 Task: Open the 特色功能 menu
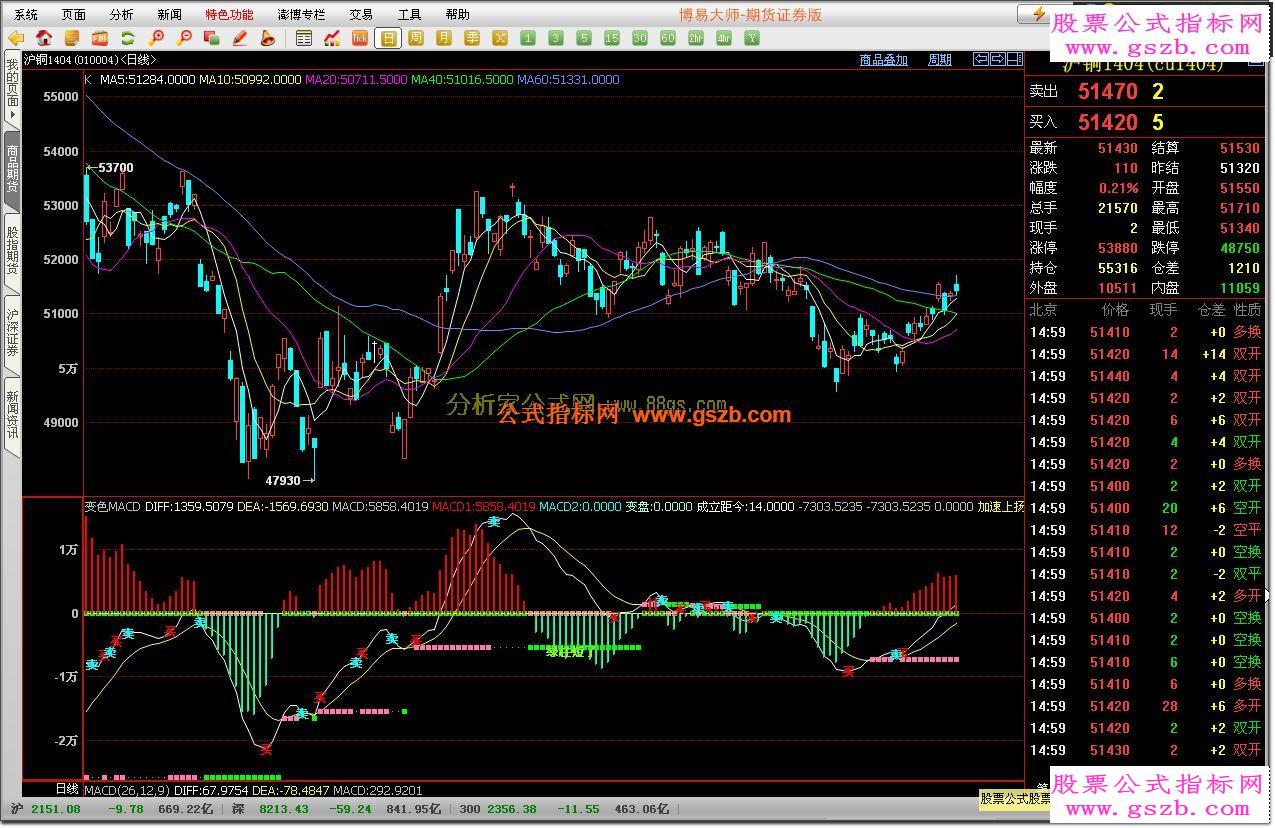pyautogui.click(x=229, y=14)
